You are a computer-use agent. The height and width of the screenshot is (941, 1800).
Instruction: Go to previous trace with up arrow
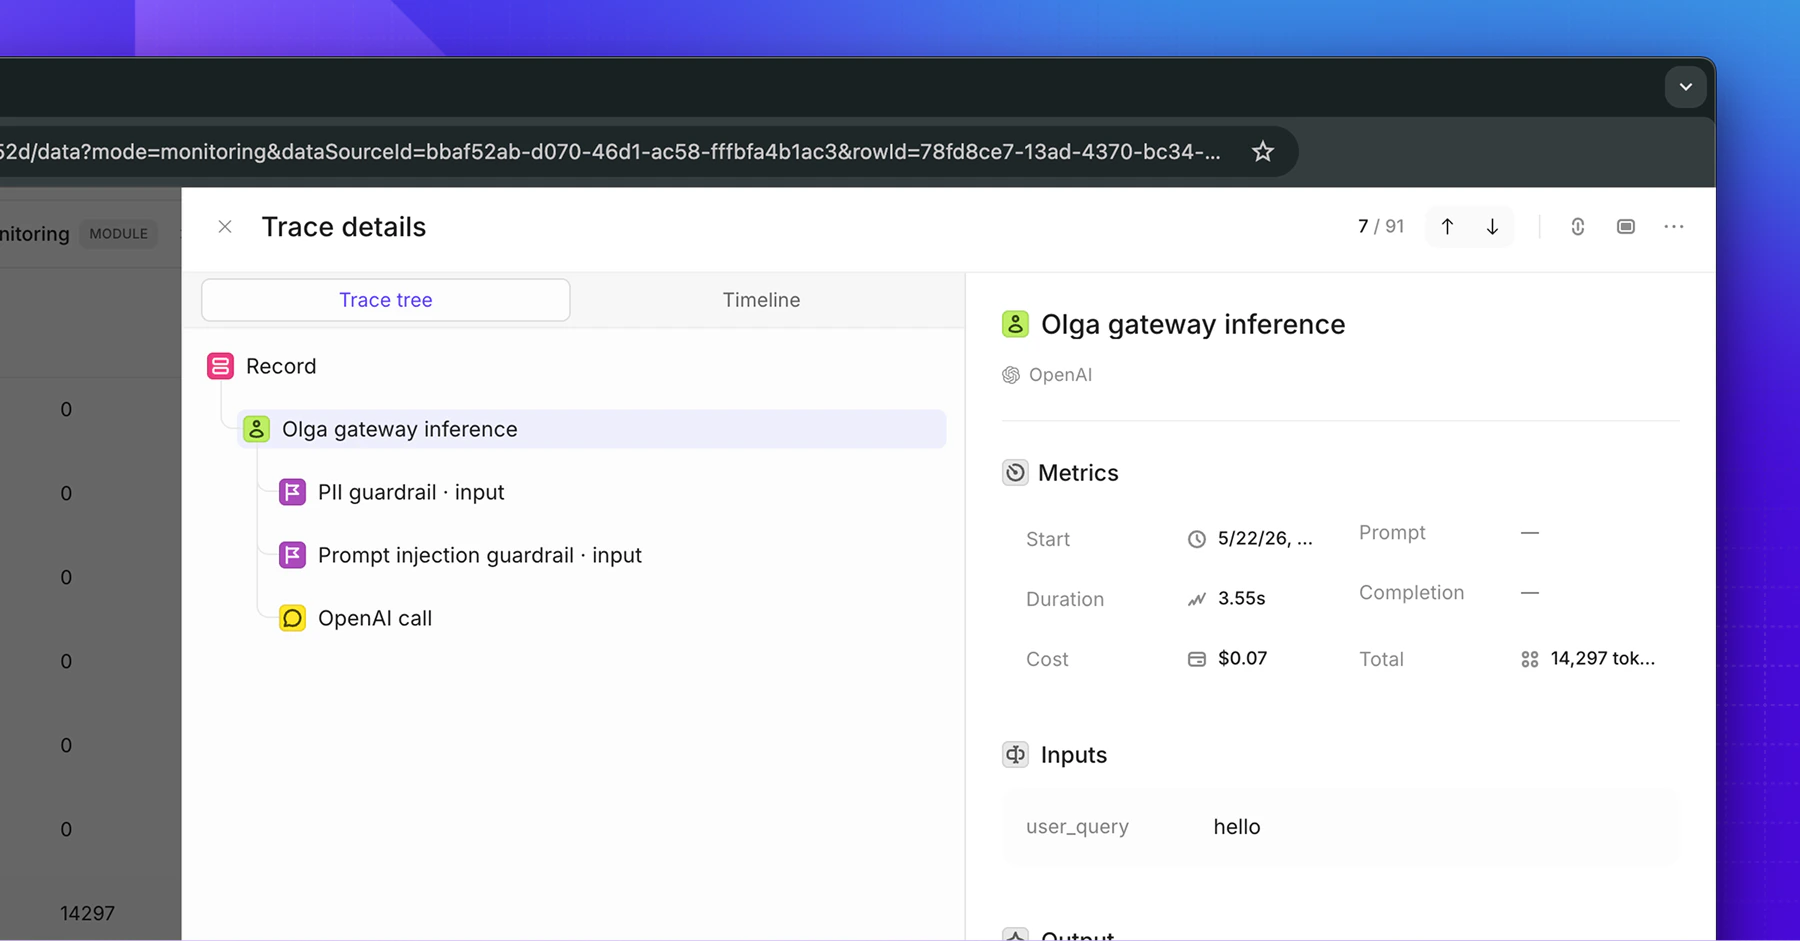point(1447,227)
